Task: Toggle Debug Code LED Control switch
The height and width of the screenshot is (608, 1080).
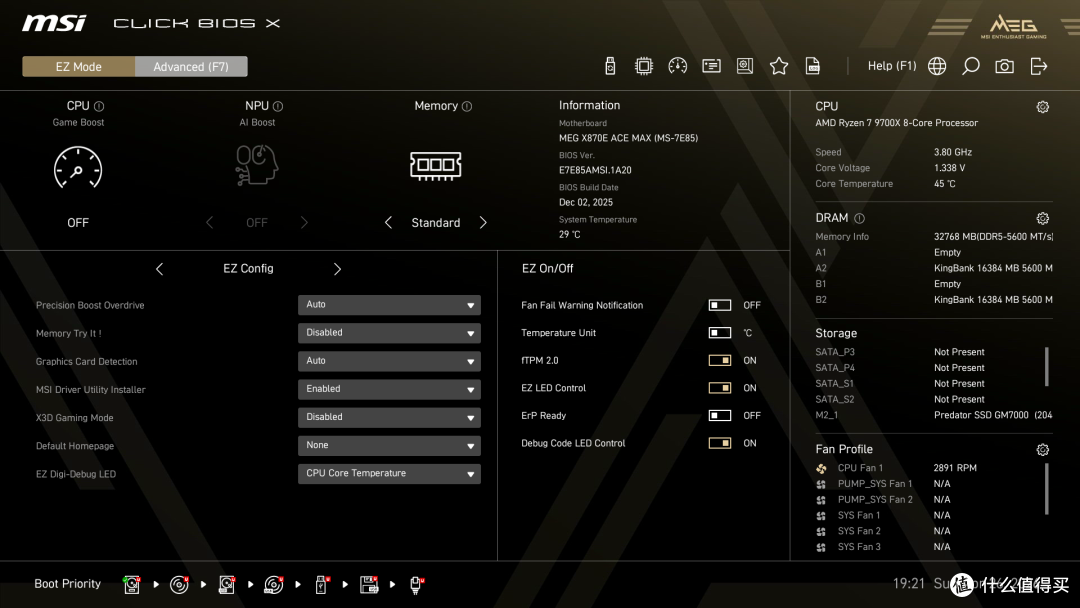Action: coord(720,443)
